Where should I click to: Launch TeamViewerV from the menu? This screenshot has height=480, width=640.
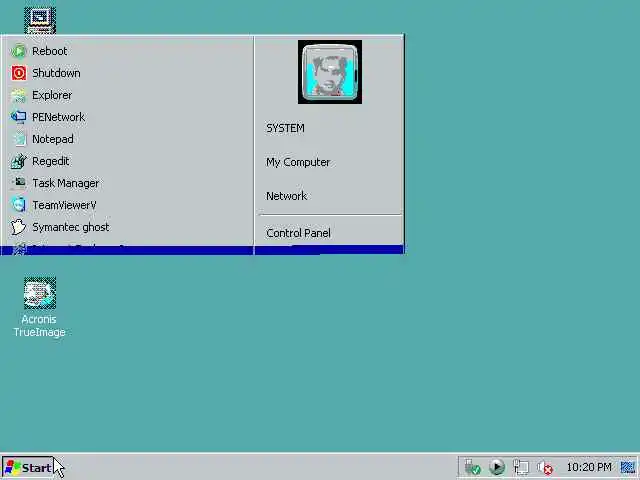pyautogui.click(x=127, y=205)
